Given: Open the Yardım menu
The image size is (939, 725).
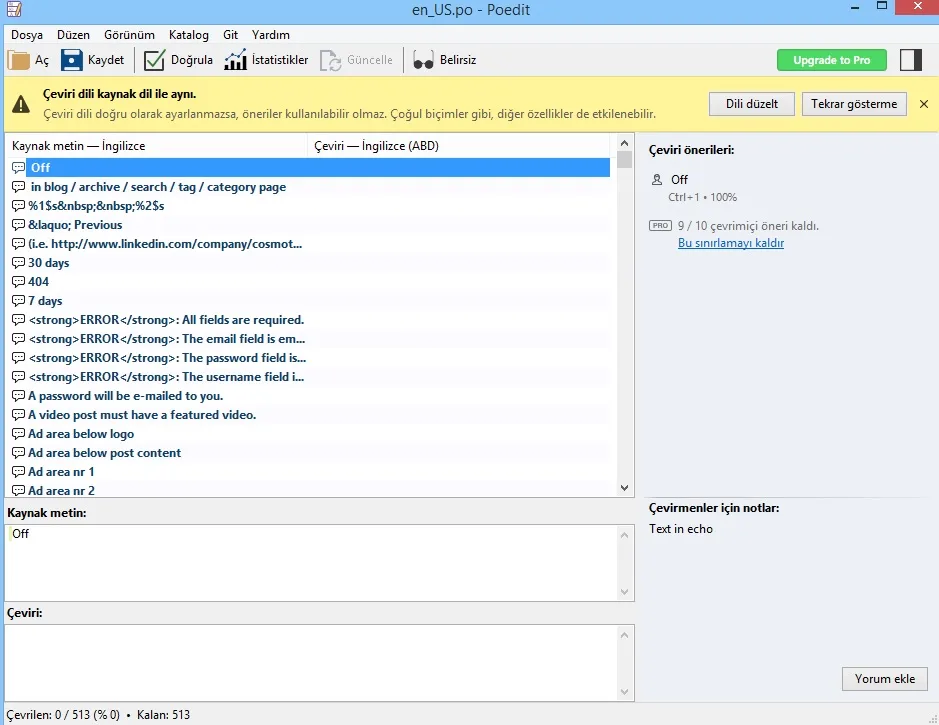Looking at the screenshot, I should [x=271, y=35].
